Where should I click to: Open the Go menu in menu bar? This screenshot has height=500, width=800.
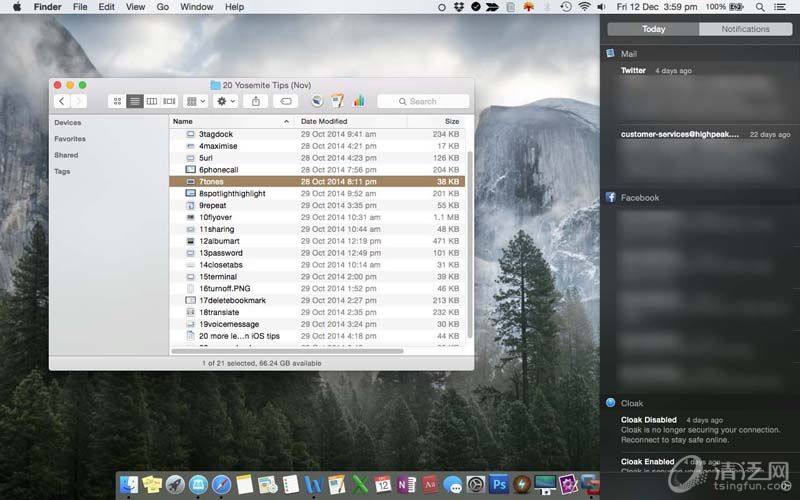(162, 7)
